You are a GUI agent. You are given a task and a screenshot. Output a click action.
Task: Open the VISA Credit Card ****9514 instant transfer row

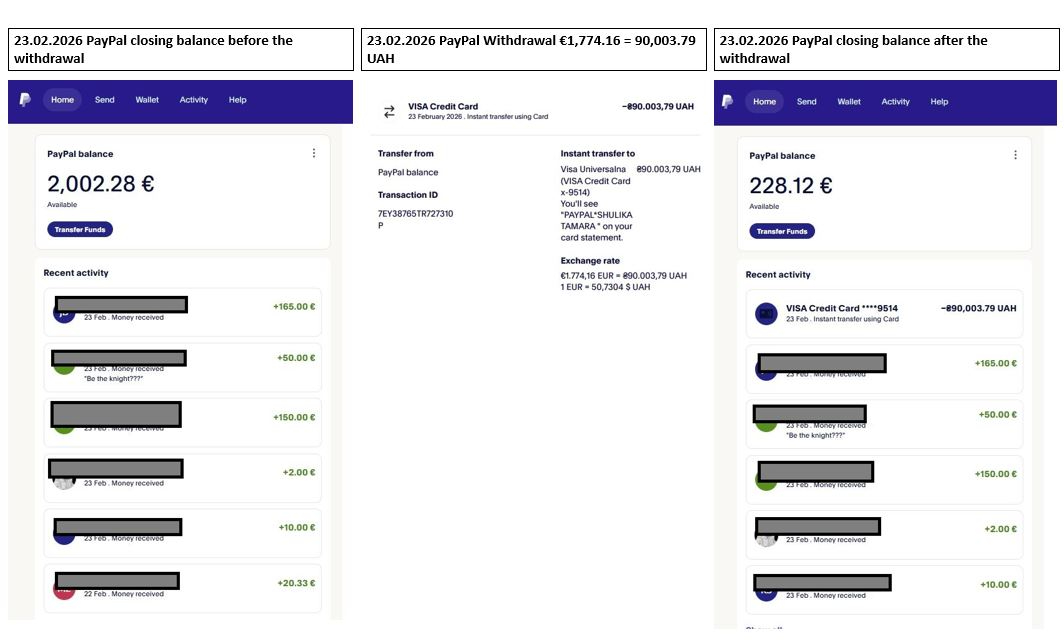click(x=885, y=313)
